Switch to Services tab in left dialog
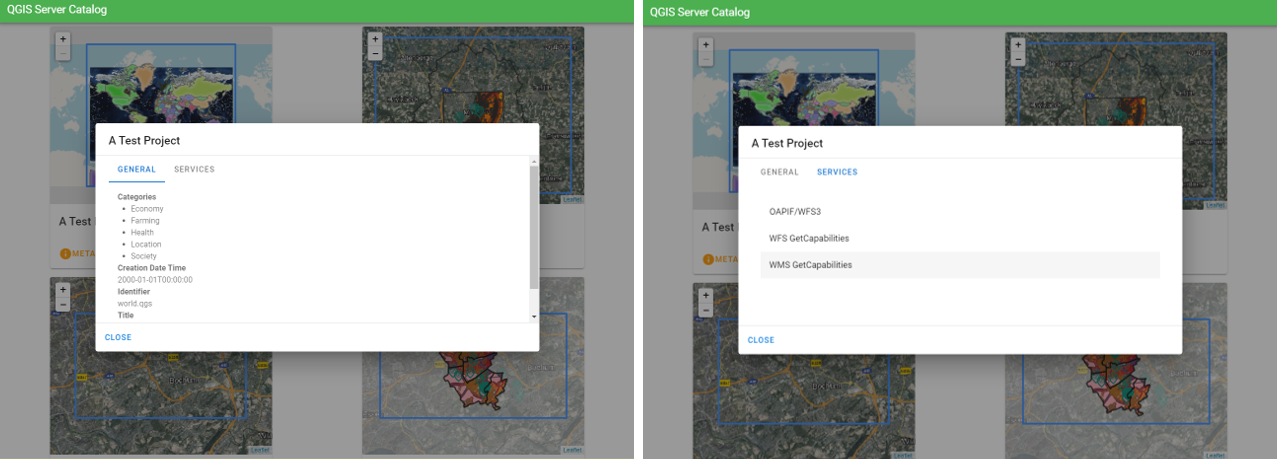This screenshot has width=1277, height=459. click(x=194, y=170)
